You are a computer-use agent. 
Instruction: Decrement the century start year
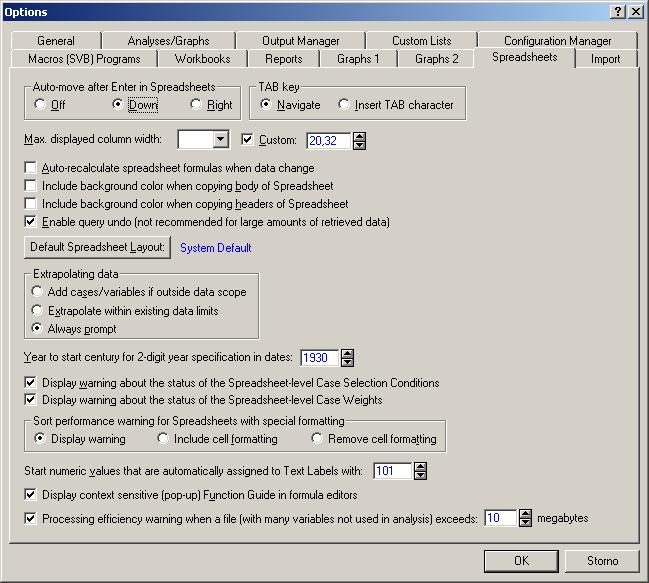(x=347, y=362)
